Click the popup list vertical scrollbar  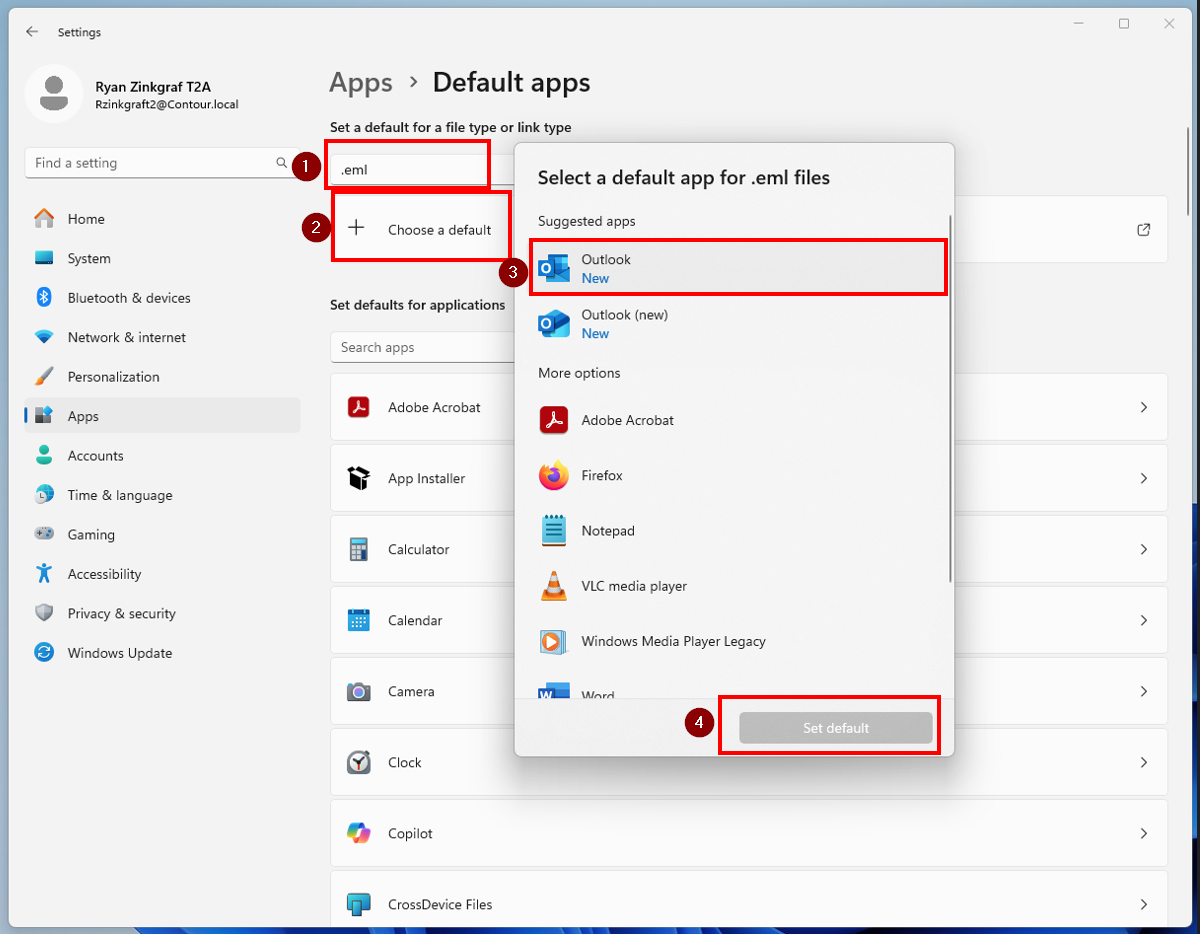click(x=950, y=397)
